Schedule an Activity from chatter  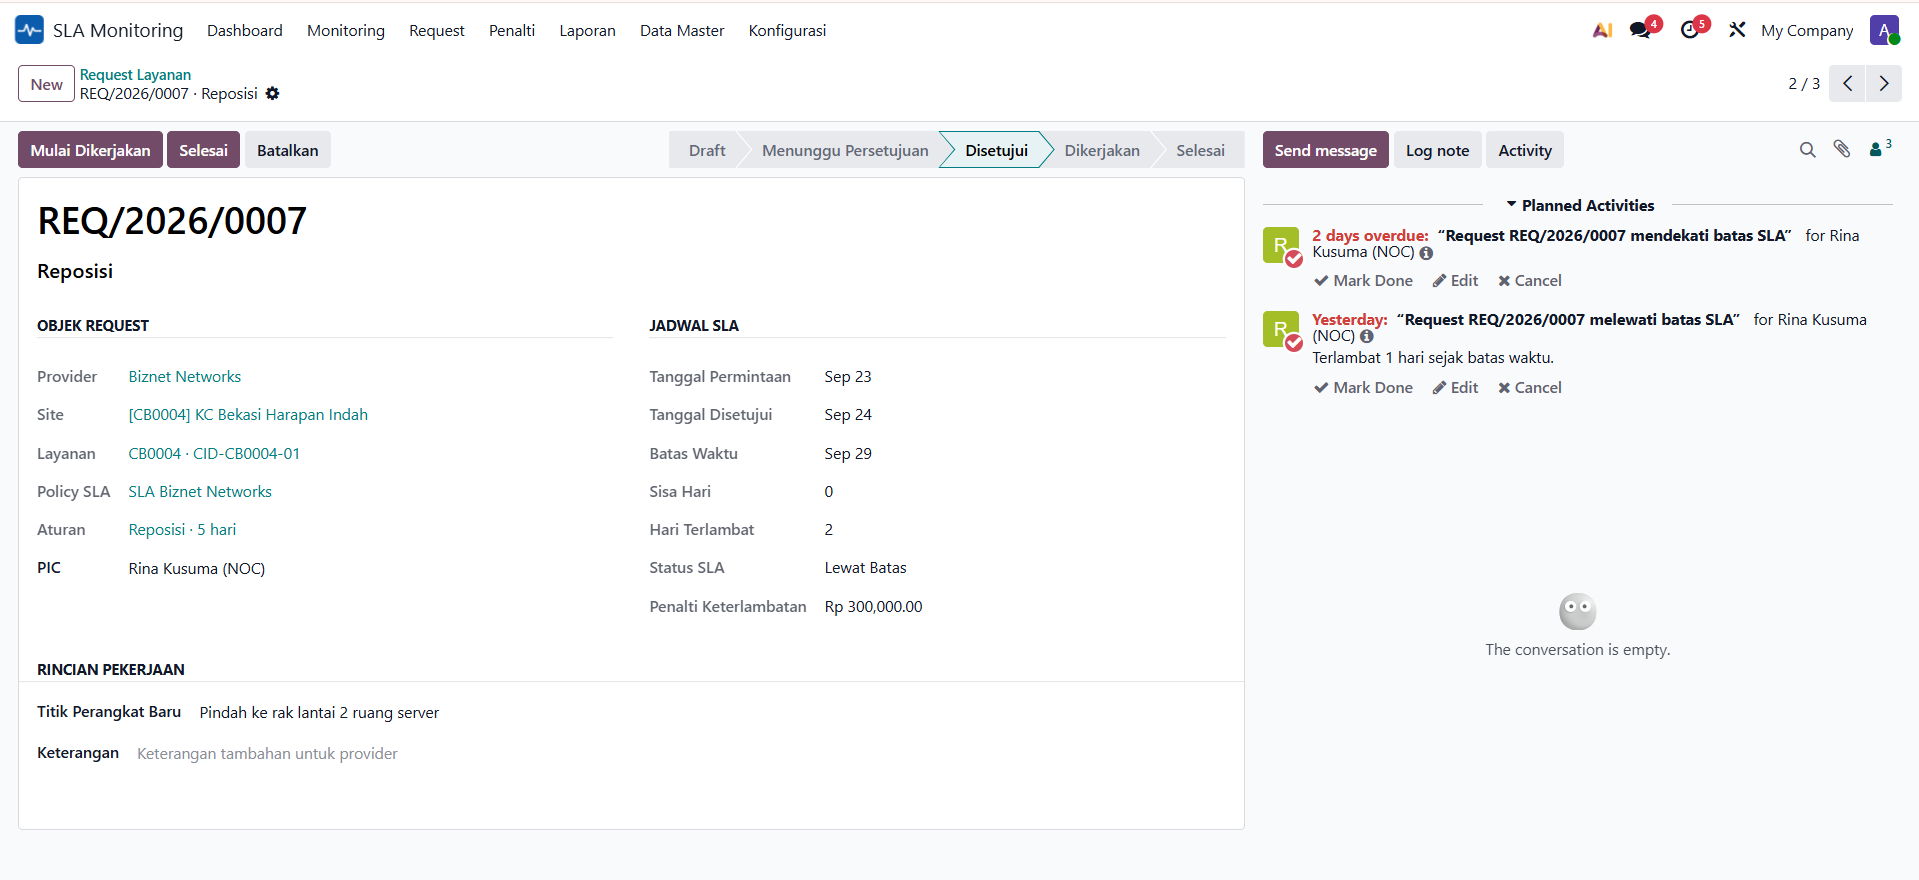pos(1525,150)
